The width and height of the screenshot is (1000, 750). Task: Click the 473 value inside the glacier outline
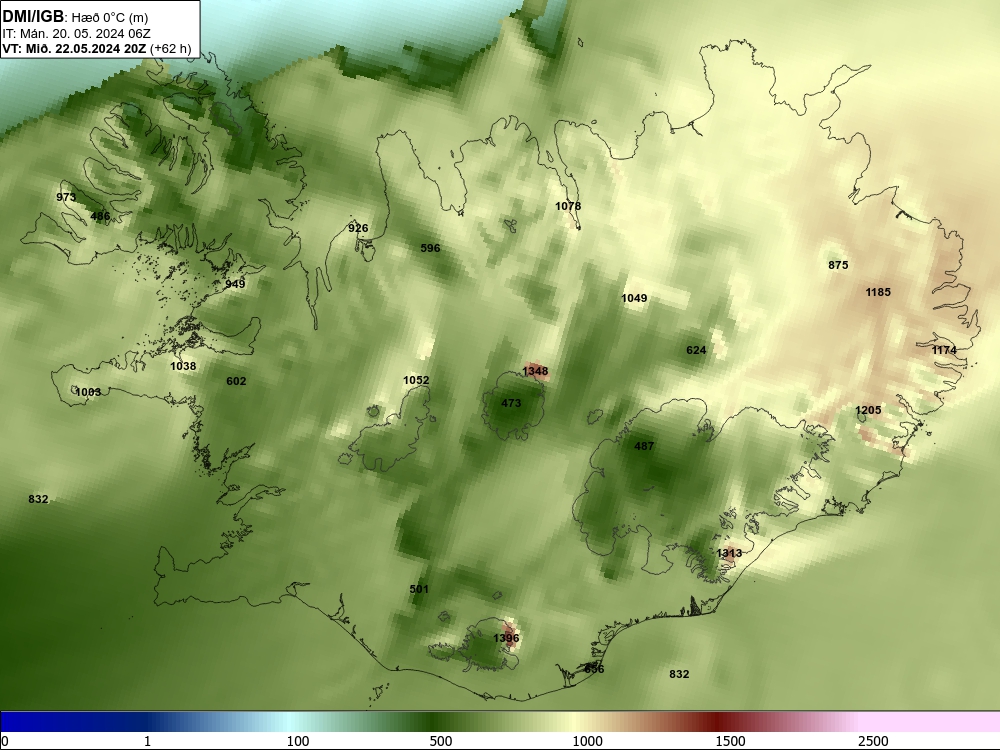pyautogui.click(x=511, y=403)
